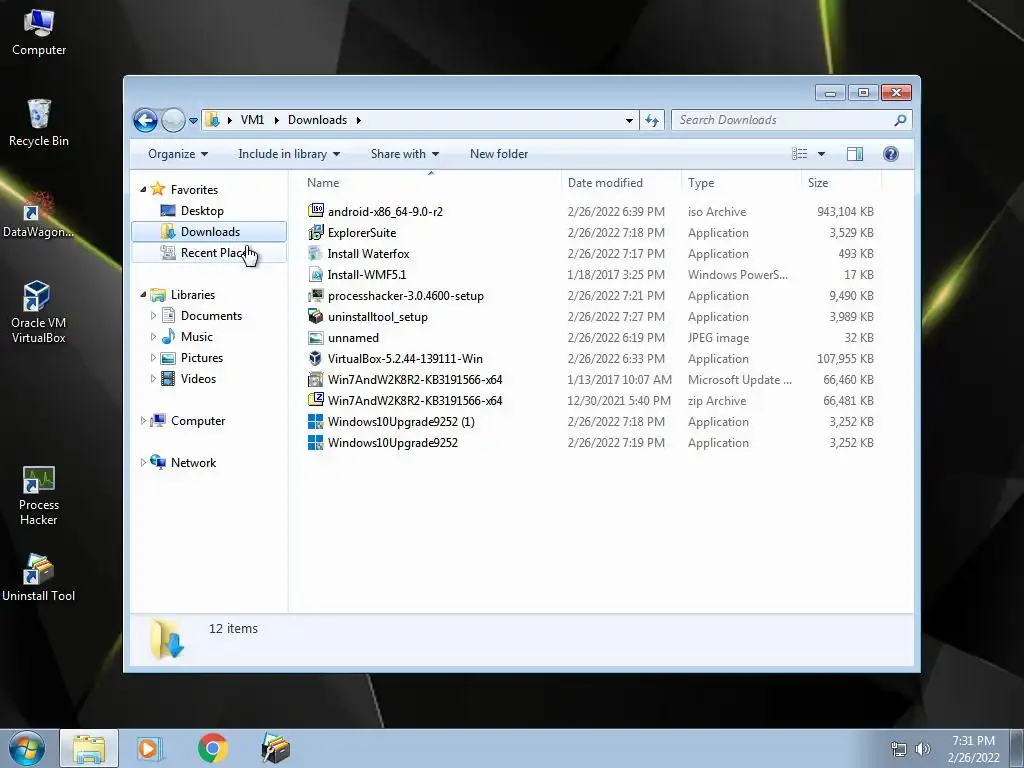Select the Recycle Bin desktop icon
1024x768 pixels.
pos(39,123)
